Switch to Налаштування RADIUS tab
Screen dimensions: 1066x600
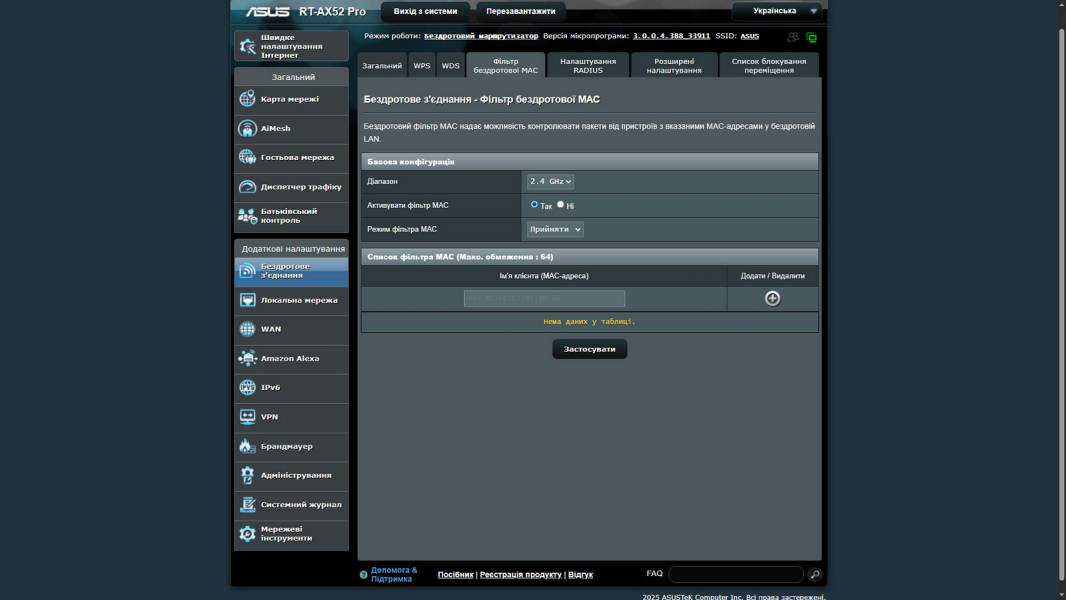(588, 66)
